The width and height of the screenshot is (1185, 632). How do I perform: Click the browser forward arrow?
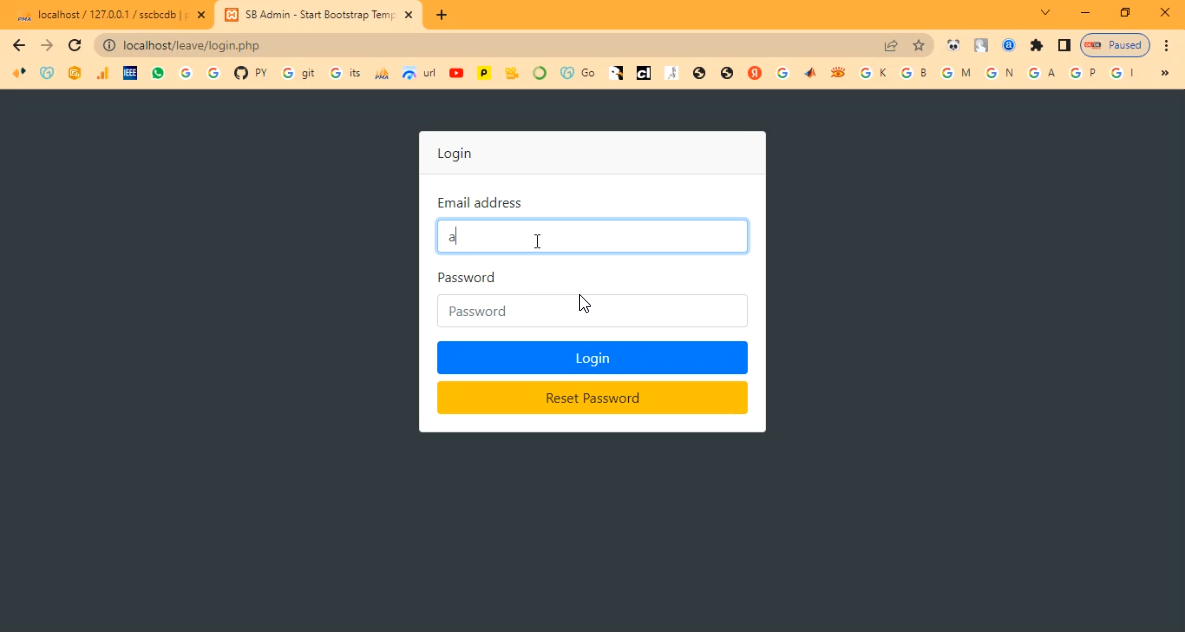[47, 45]
